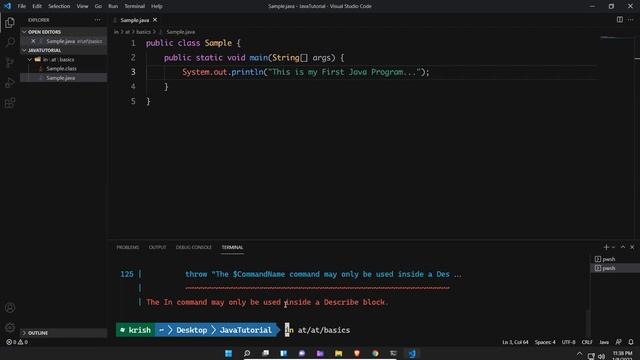Screen dimensions: 640x360
Task: Open the Run menu
Action: point(113,6)
